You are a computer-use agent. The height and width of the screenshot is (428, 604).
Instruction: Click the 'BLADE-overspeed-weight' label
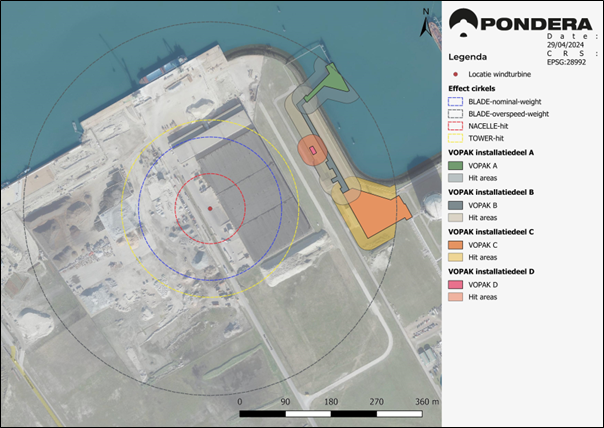click(x=508, y=114)
